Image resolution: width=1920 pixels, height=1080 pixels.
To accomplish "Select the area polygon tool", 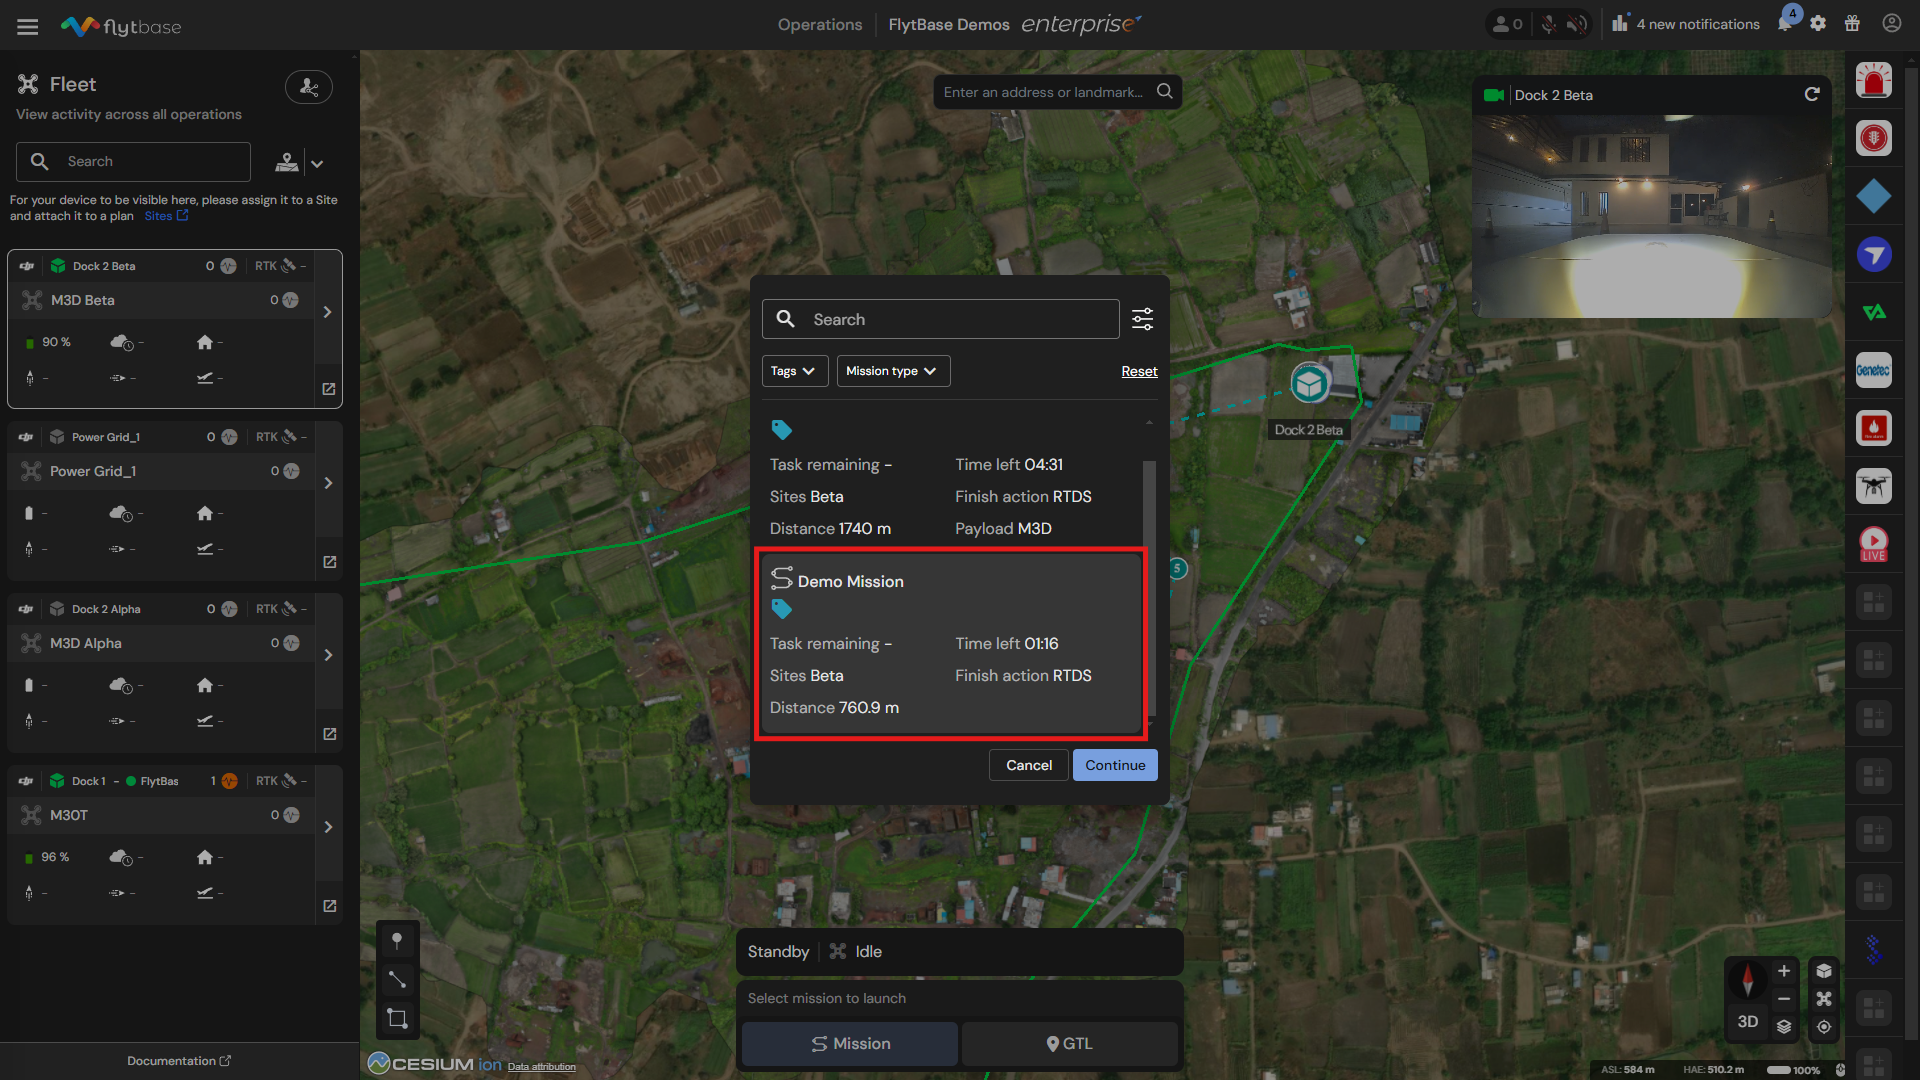I will click(x=397, y=1019).
